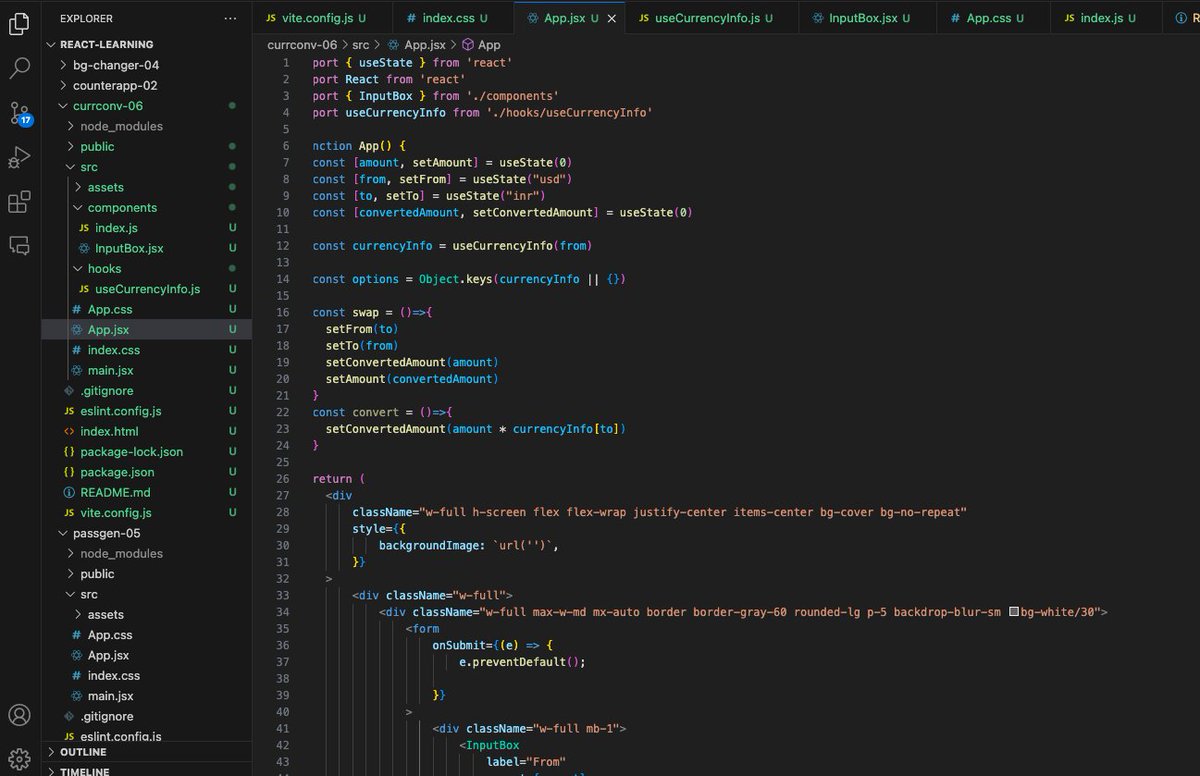Open Explorer more actions ellipsis

pos(231,18)
